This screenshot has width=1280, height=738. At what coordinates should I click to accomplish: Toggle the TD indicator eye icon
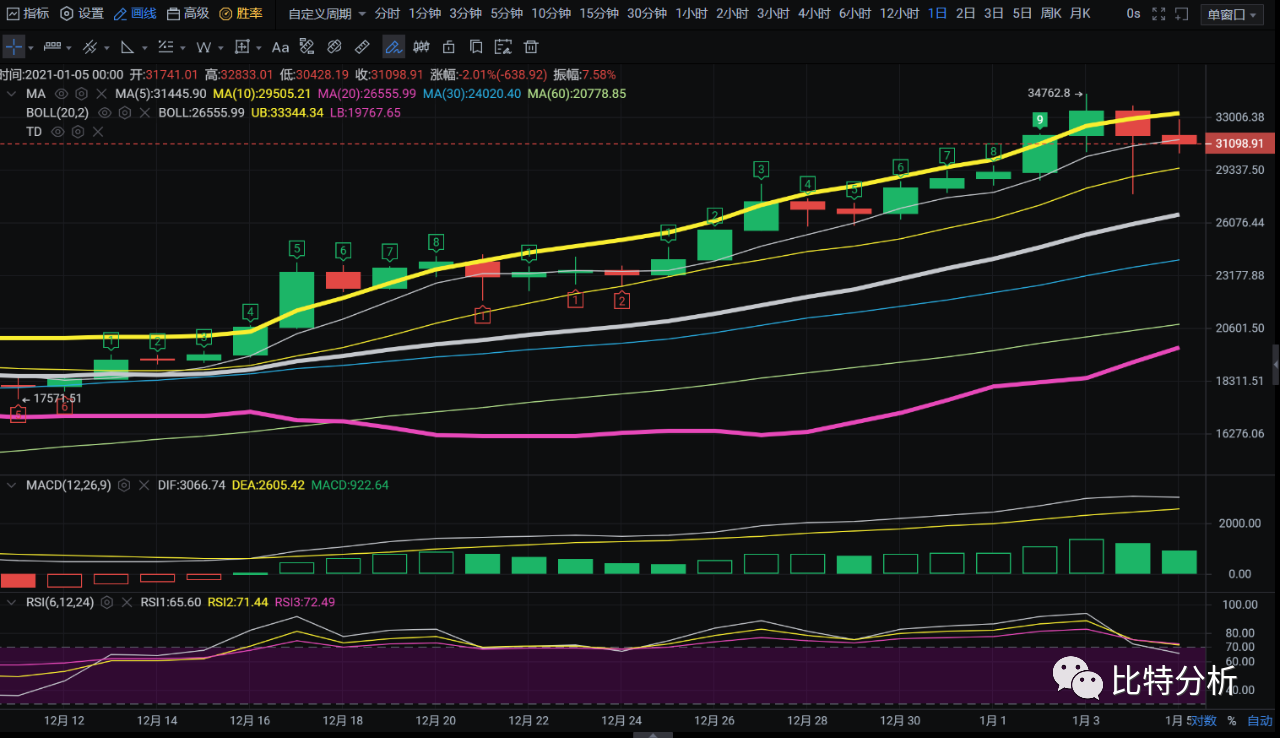pos(58,131)
